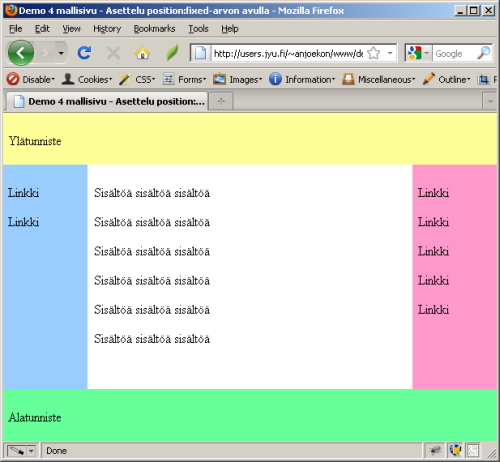Viewport: 500px width, 462px height.
Task: Click the status bar tool icon on the left
Action: 16,451
